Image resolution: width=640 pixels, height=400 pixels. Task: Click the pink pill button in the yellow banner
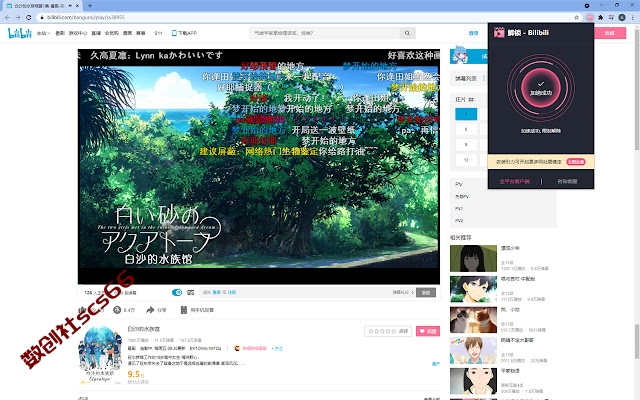point(576,162)
